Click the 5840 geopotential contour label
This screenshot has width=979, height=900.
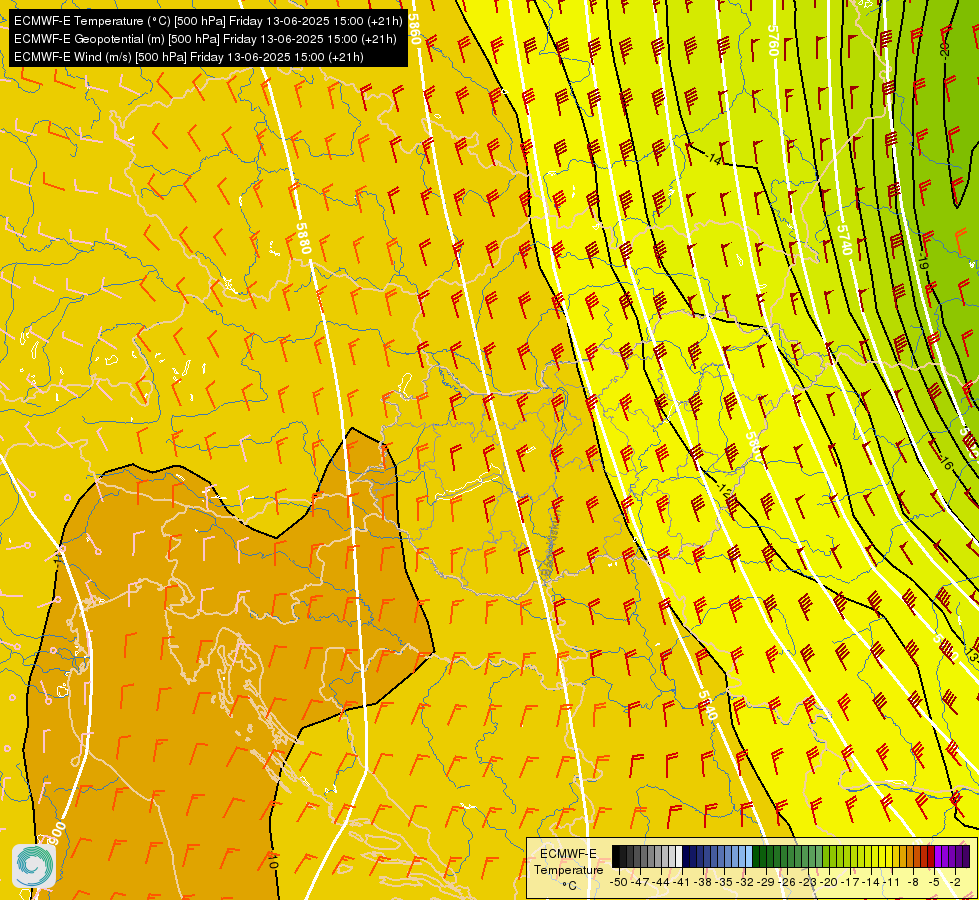(708, 705)
